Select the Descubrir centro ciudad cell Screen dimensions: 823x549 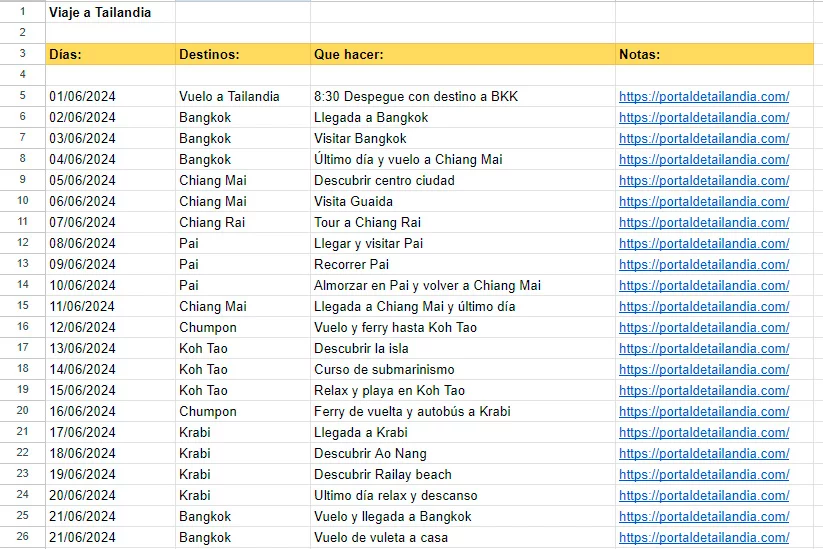tap(462, 181)
